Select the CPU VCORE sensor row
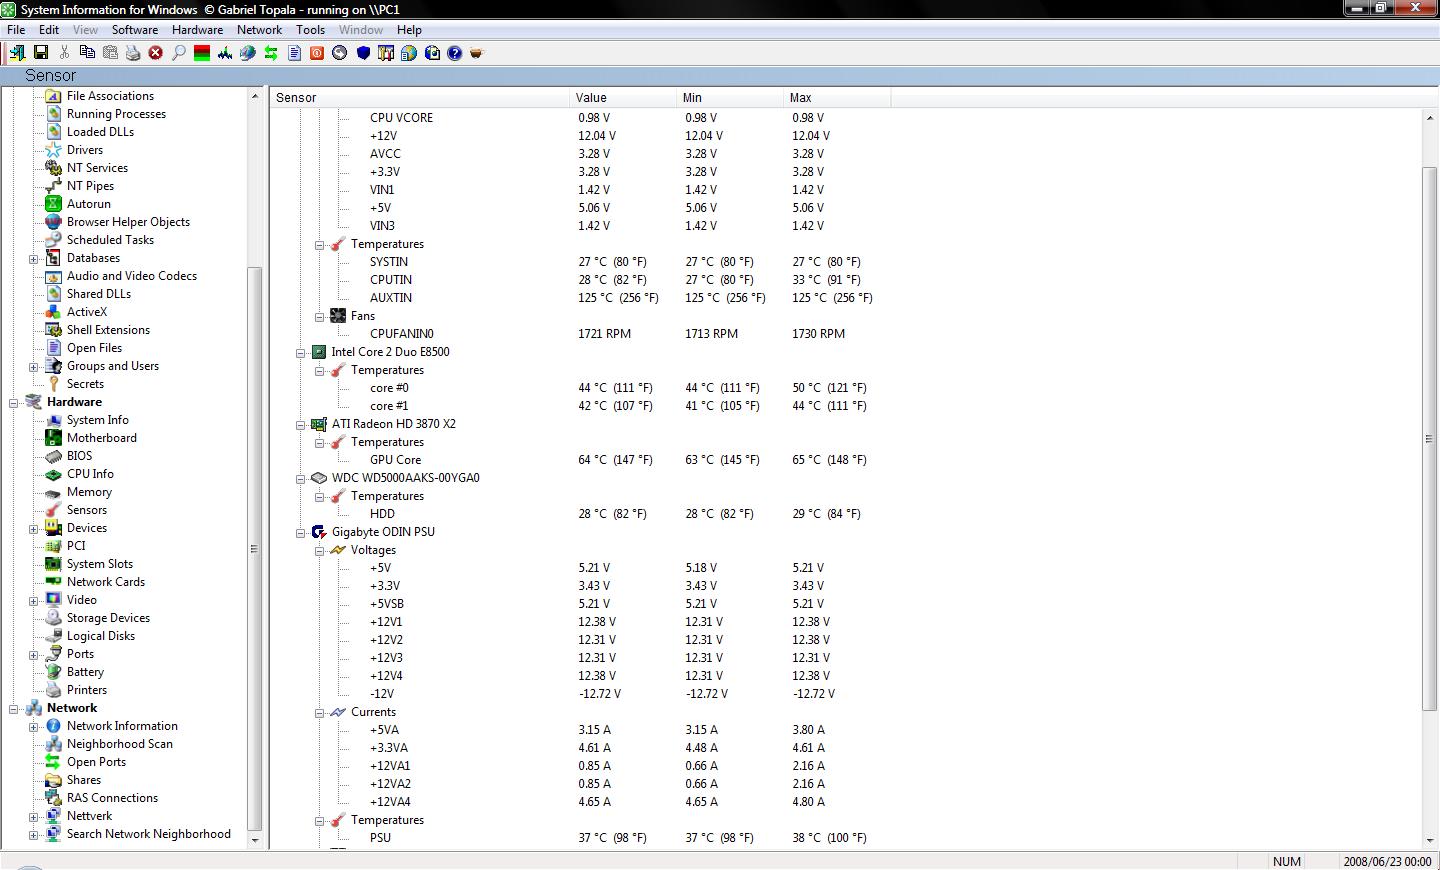 [401, 118]
